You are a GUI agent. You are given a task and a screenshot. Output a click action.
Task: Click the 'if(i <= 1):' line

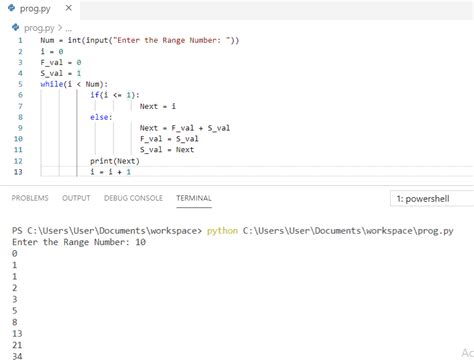(x=115, y=95)
